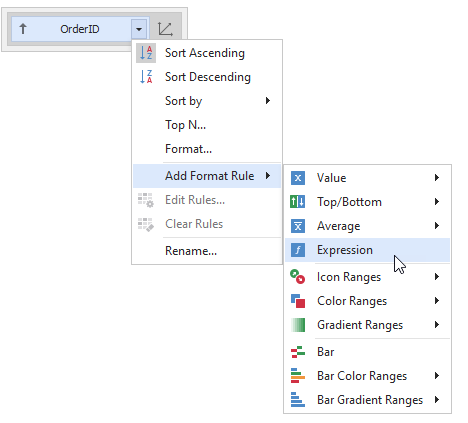Click the Value format rule icon

298,178
